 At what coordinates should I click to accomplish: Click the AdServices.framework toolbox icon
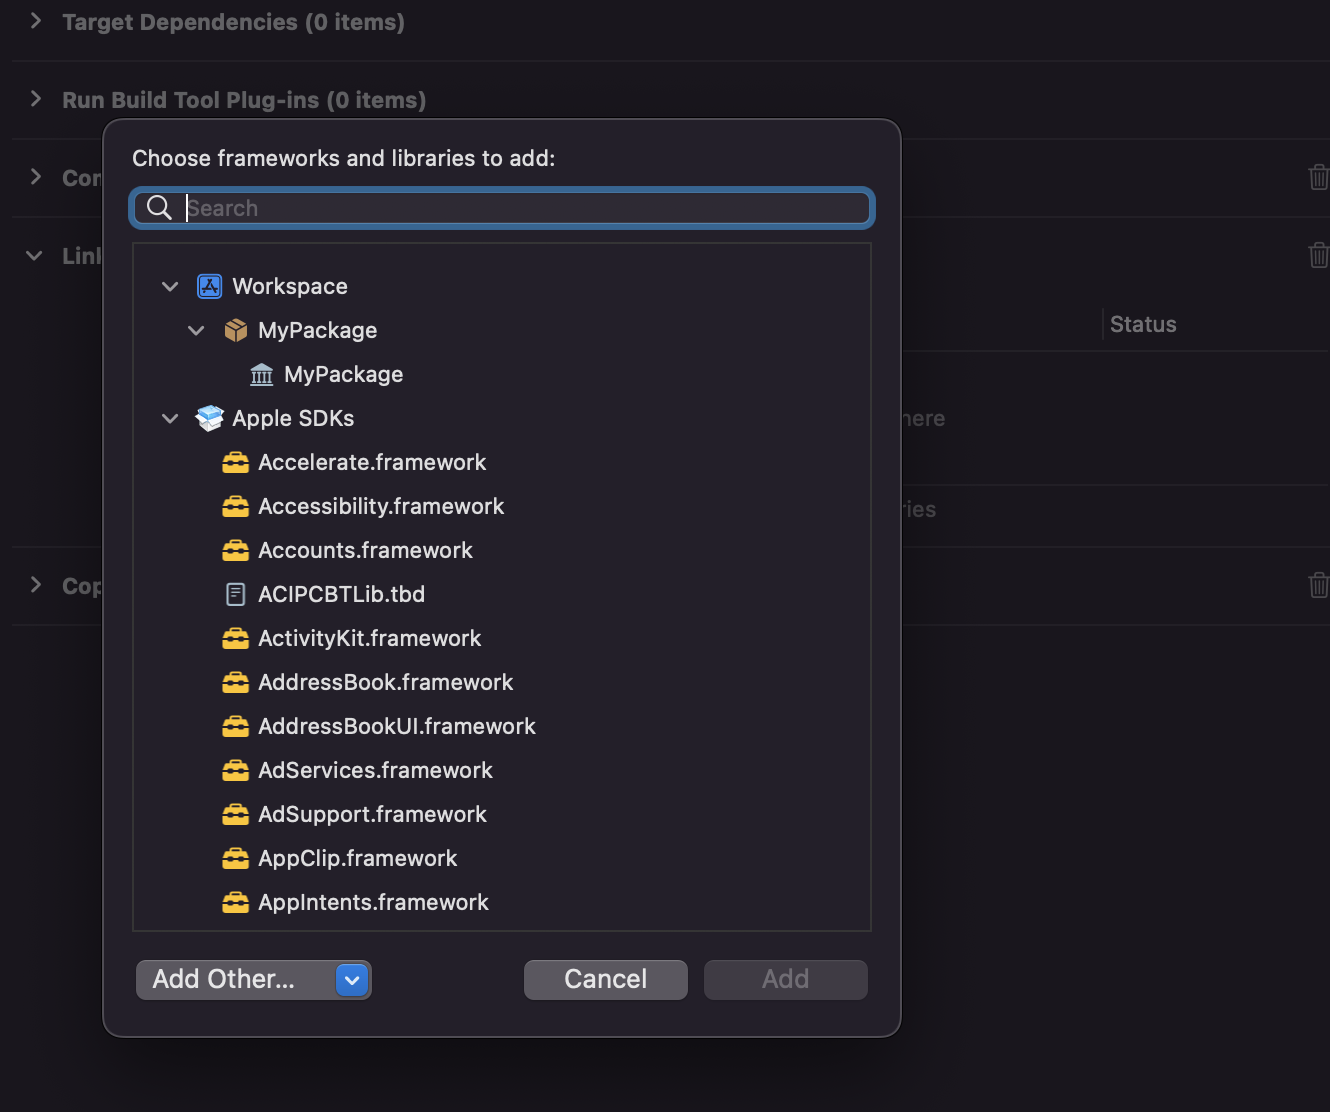tap(236, 770)
